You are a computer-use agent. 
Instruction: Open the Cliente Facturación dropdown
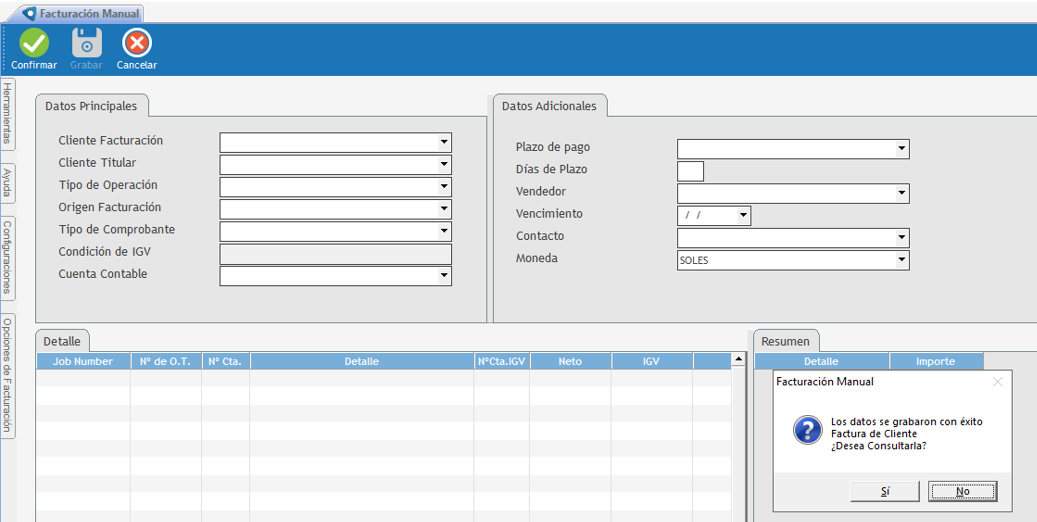(444, 143)
